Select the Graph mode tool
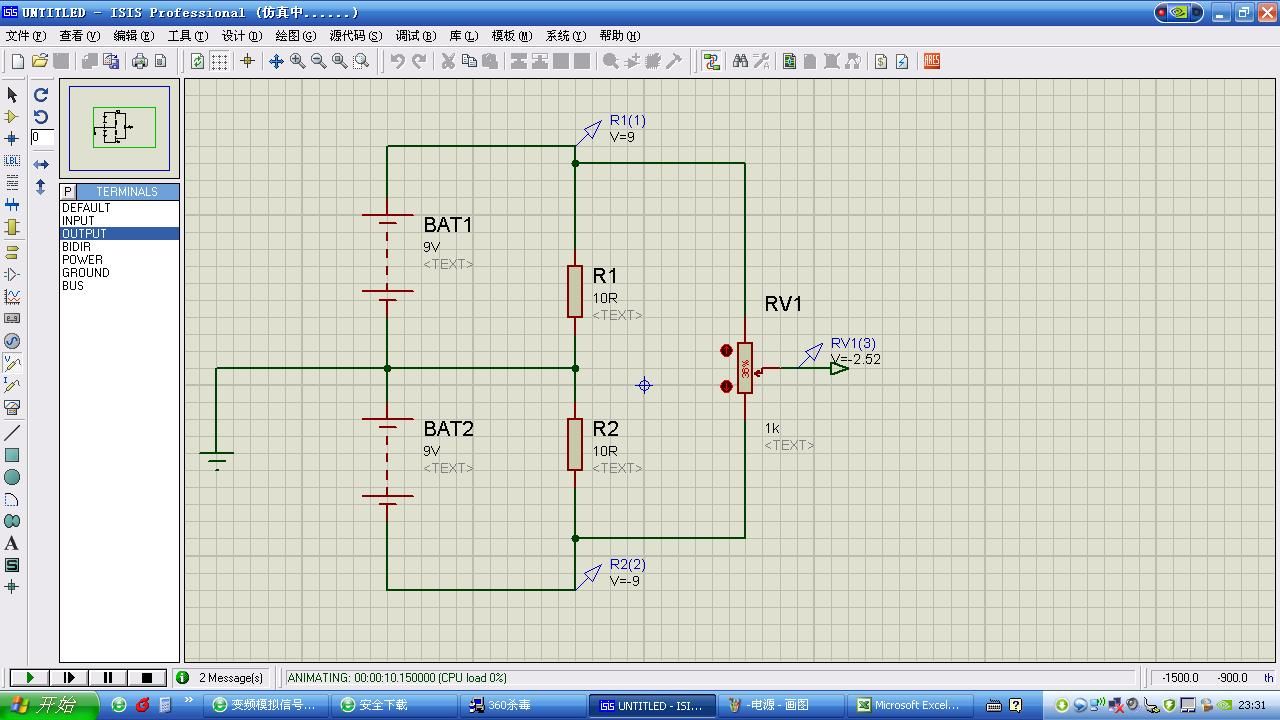This screenshot has height=720, width=1280. click(12, 297)
